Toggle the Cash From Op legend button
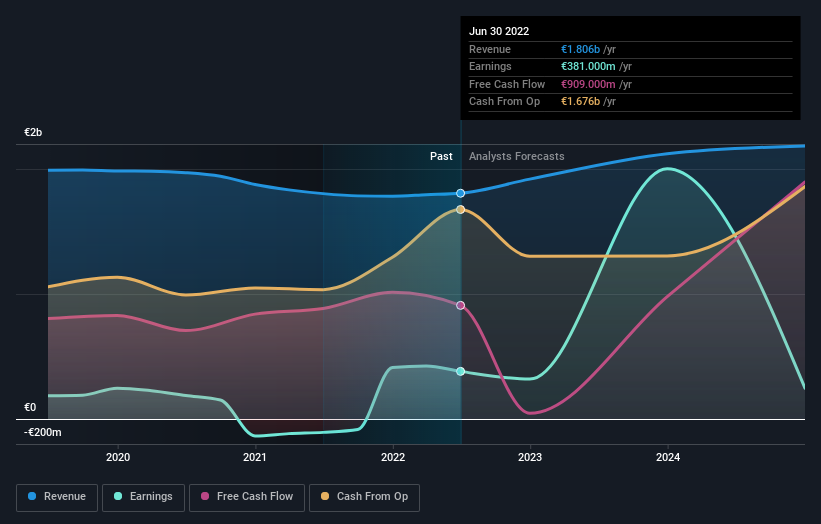 pos(364,497)
